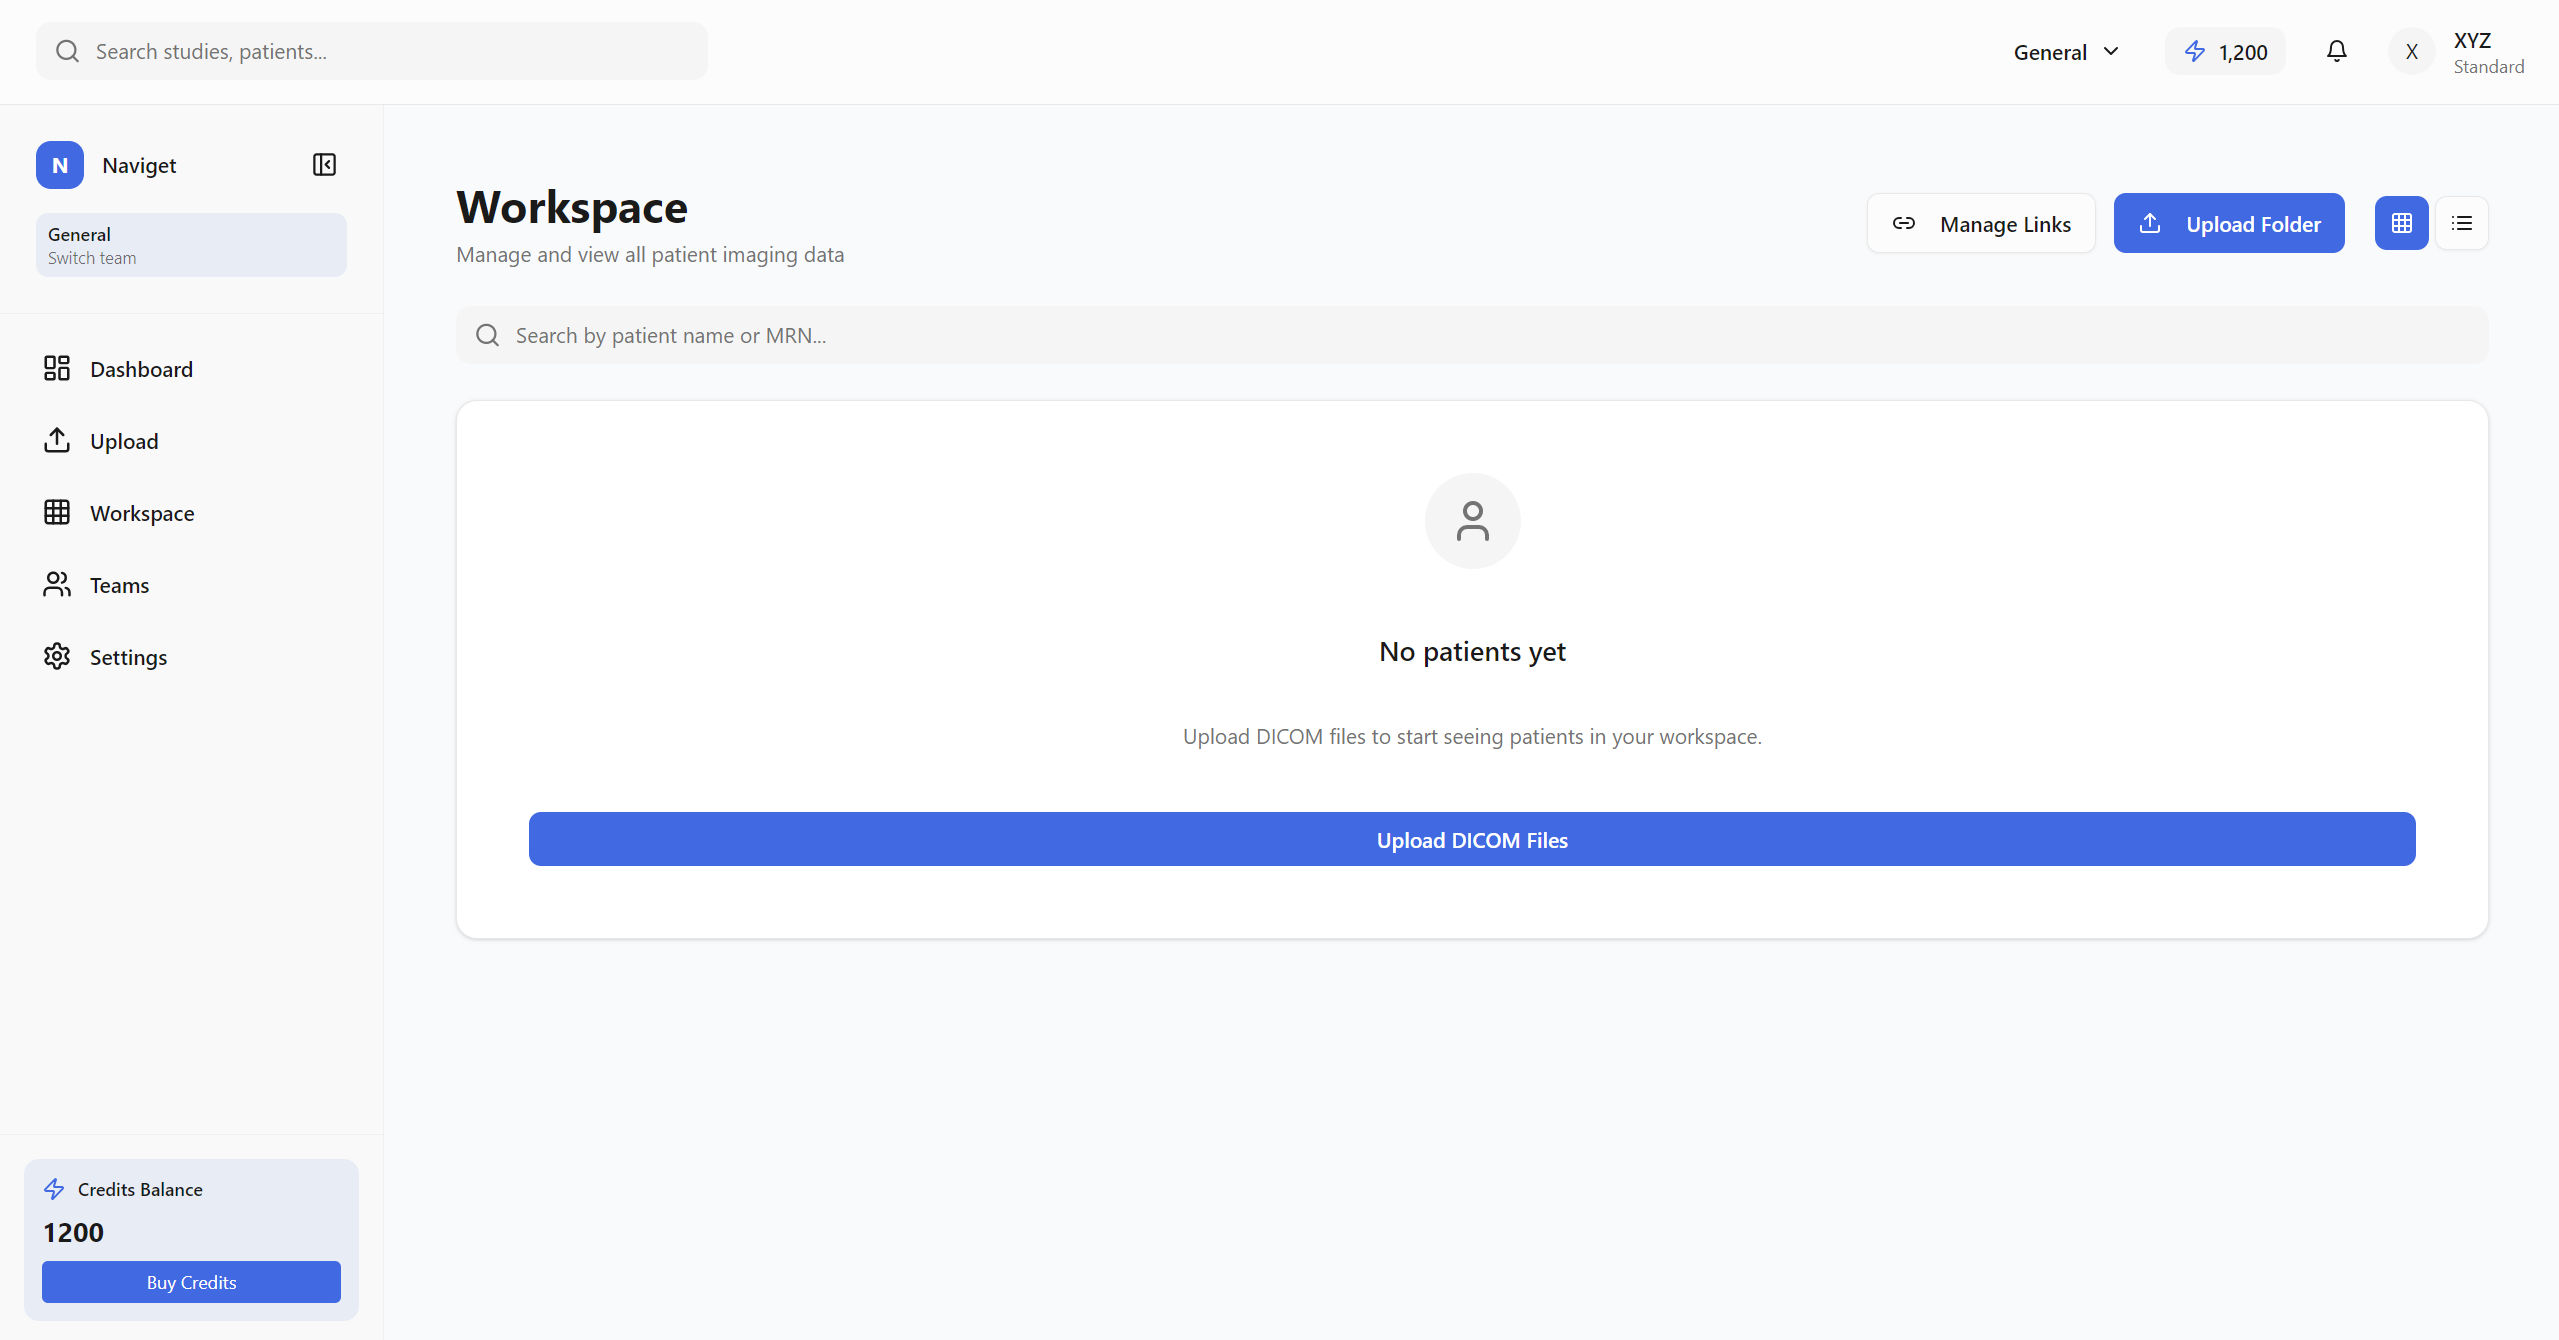Click the Manage Links button

point(1981,223)
